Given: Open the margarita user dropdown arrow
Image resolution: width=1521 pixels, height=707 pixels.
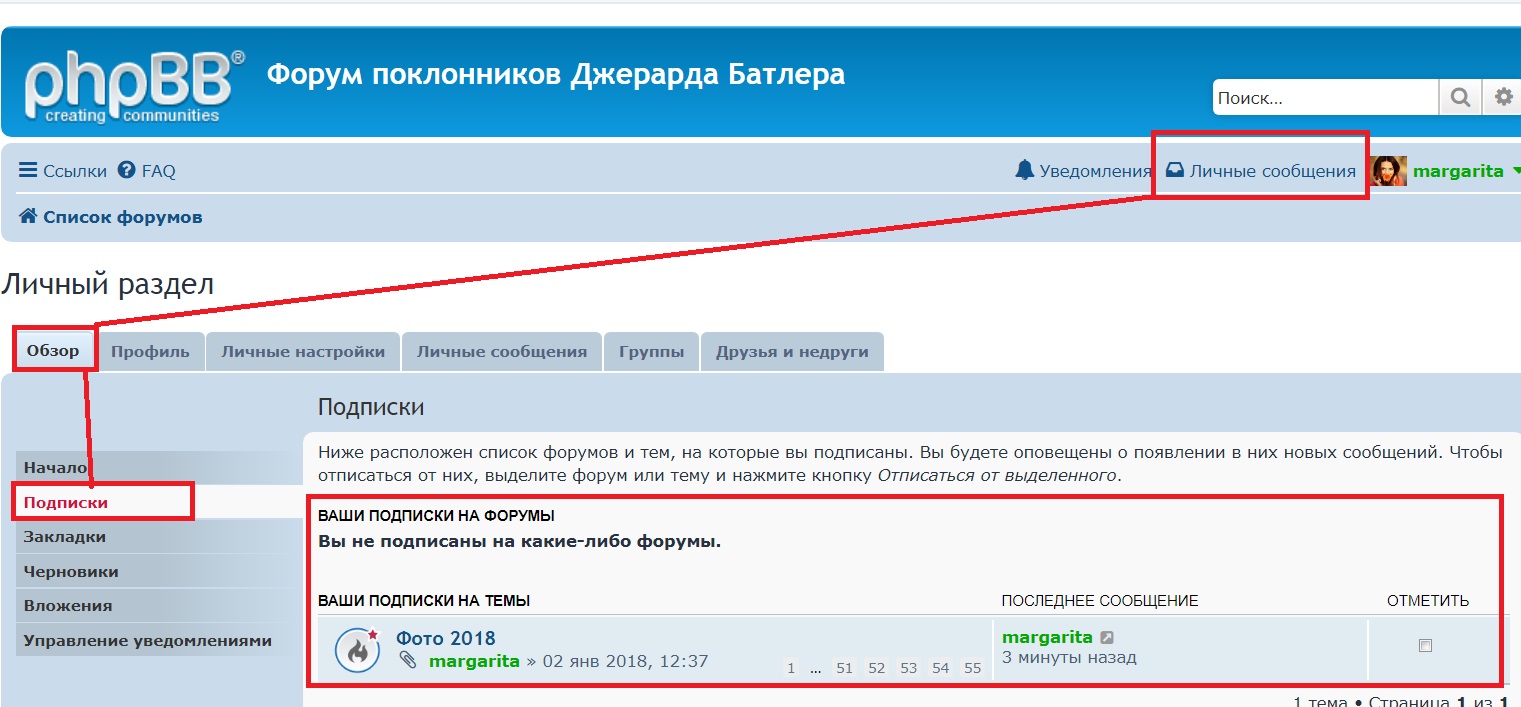Looking at the screenshot, I should click(1515, 171).
